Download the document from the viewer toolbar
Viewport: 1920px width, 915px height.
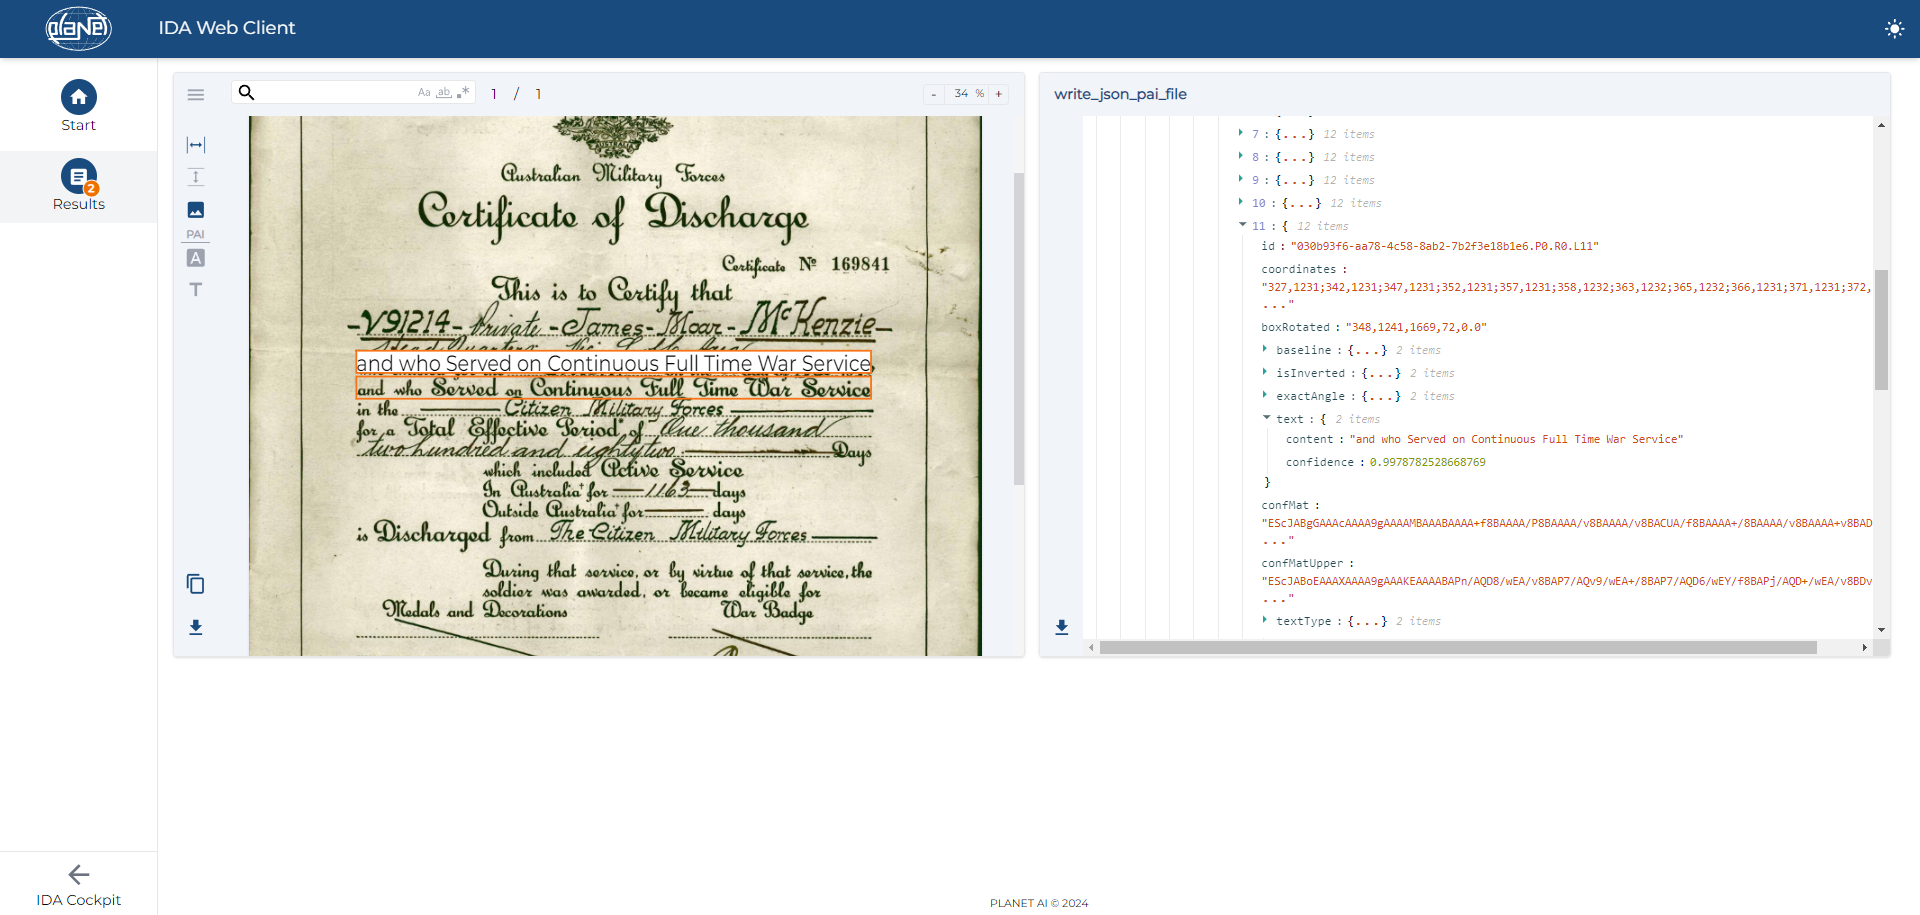196,627
